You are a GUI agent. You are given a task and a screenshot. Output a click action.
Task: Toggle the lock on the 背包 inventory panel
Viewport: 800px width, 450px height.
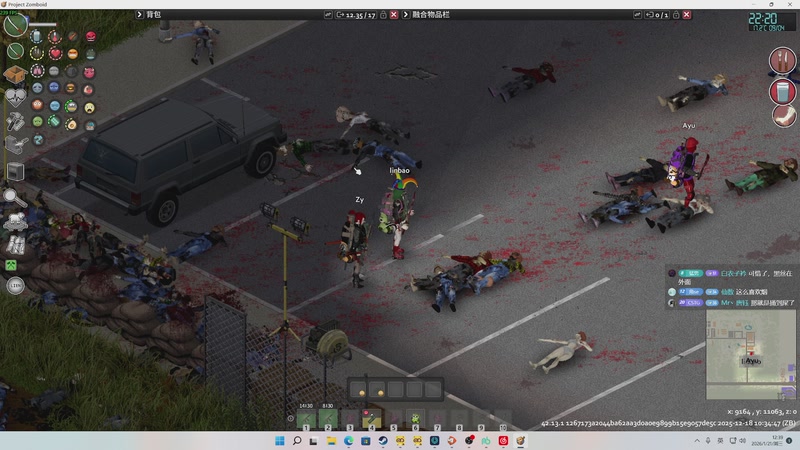[x=383, y=15]
